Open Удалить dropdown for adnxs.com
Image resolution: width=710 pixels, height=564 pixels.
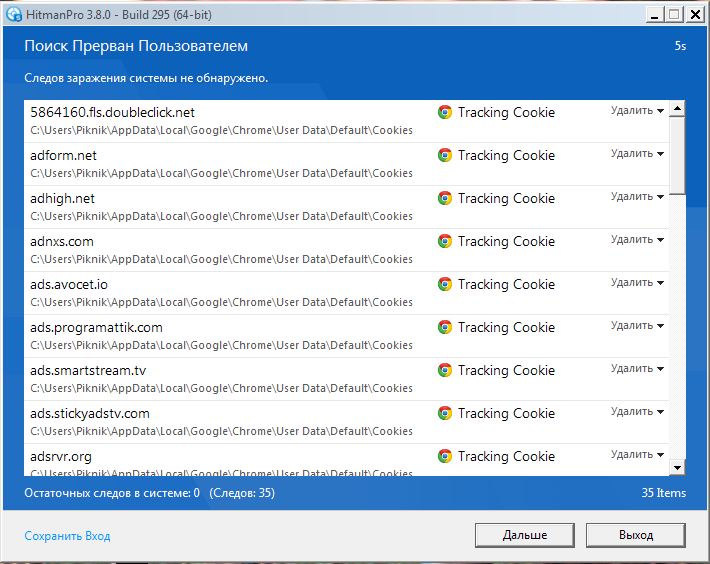click(637, 239)
